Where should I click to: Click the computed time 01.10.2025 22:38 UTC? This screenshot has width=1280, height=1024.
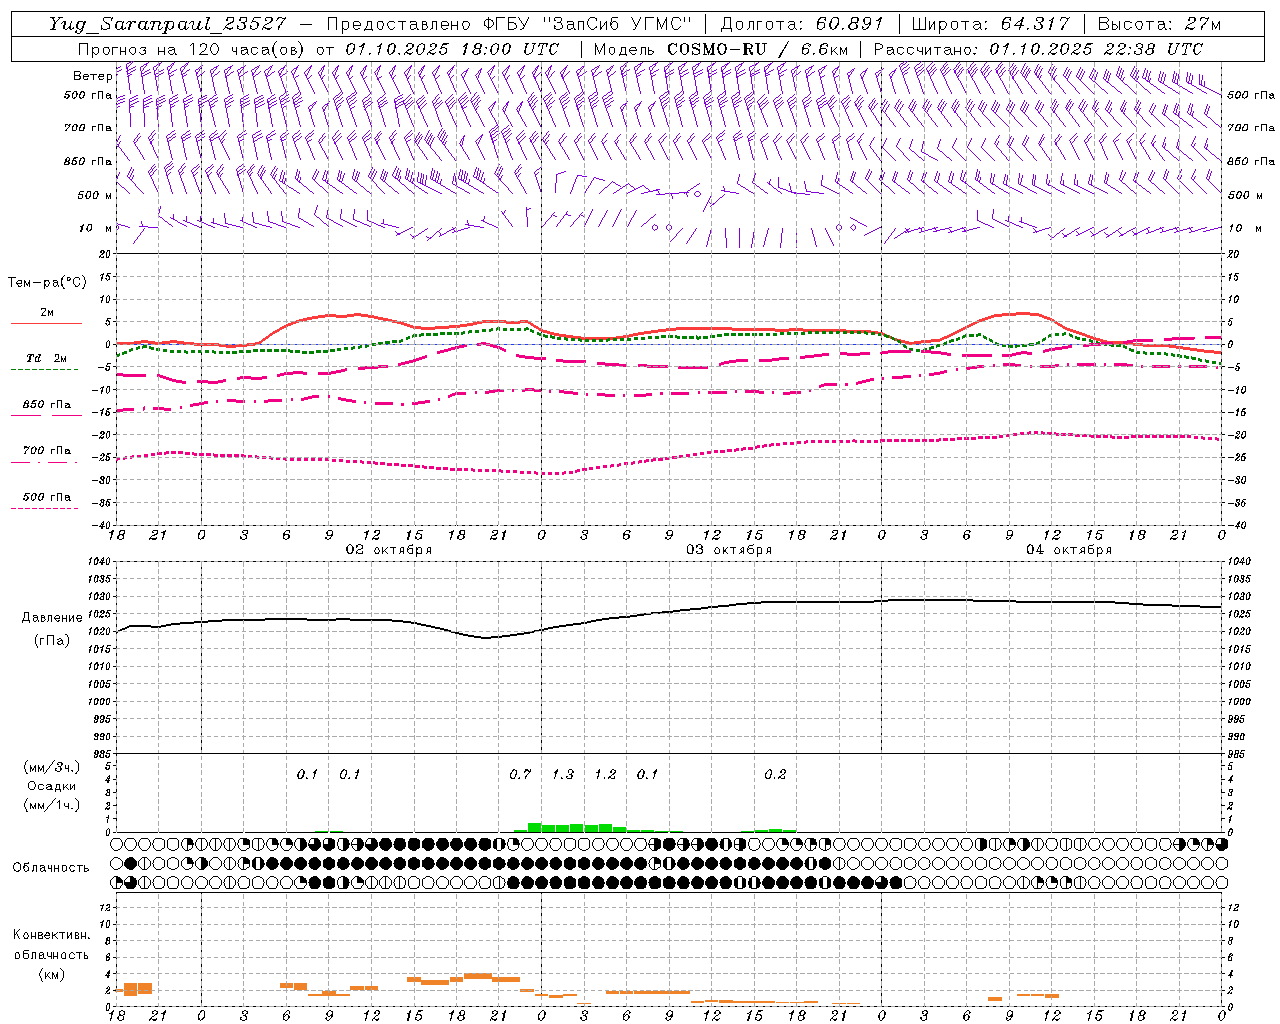[1096, 49]
